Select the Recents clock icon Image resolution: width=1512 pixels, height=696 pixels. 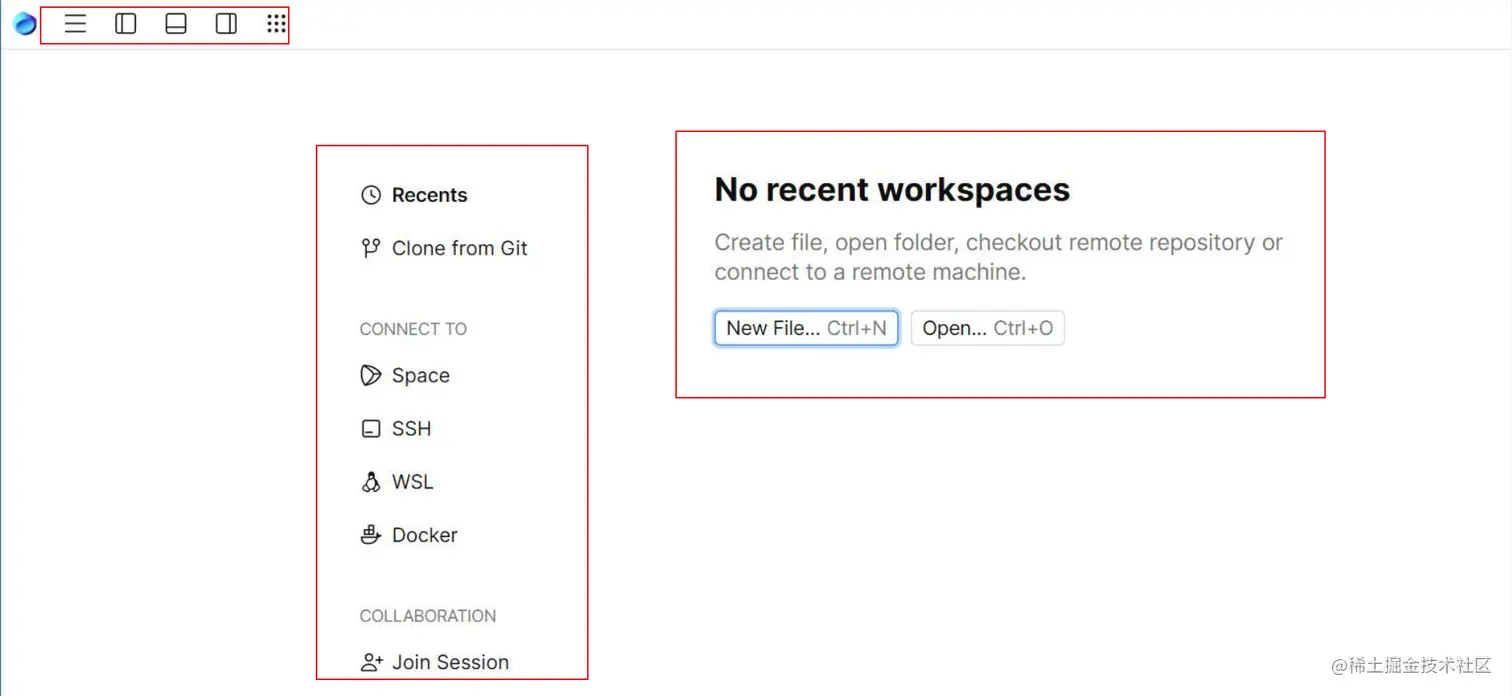(x=371, y=195)
